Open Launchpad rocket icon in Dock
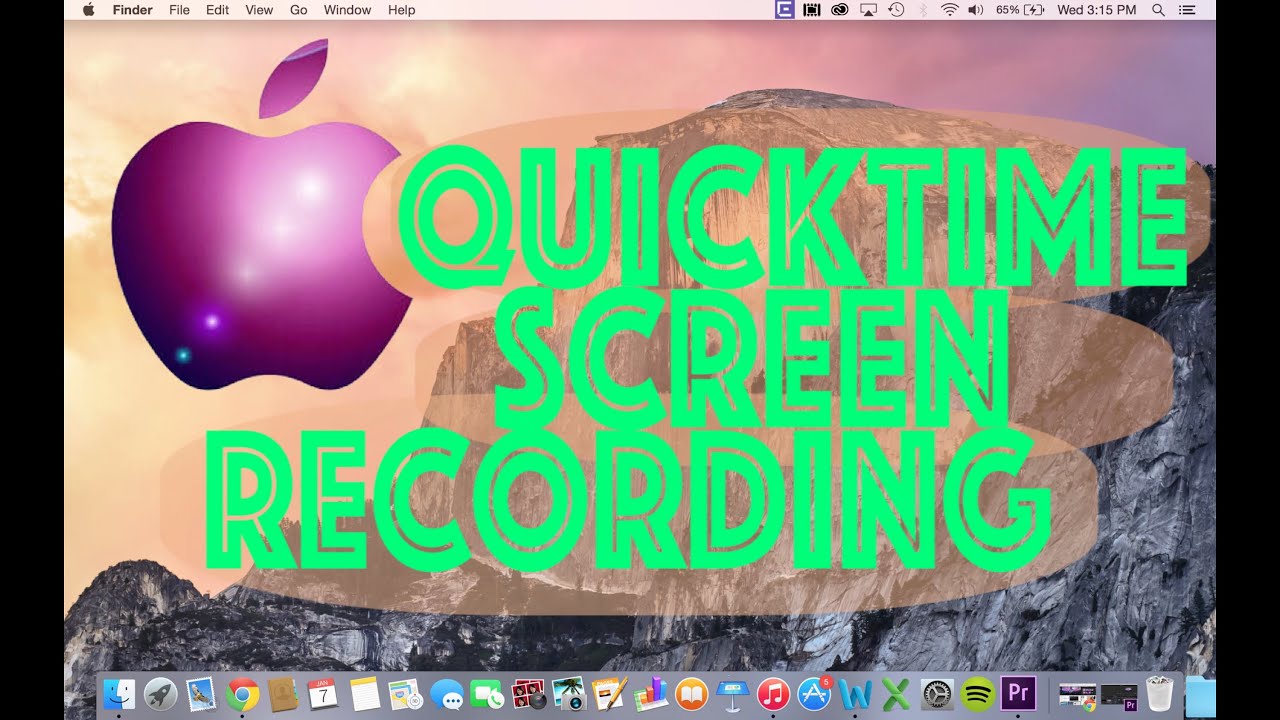 [160, 693]
